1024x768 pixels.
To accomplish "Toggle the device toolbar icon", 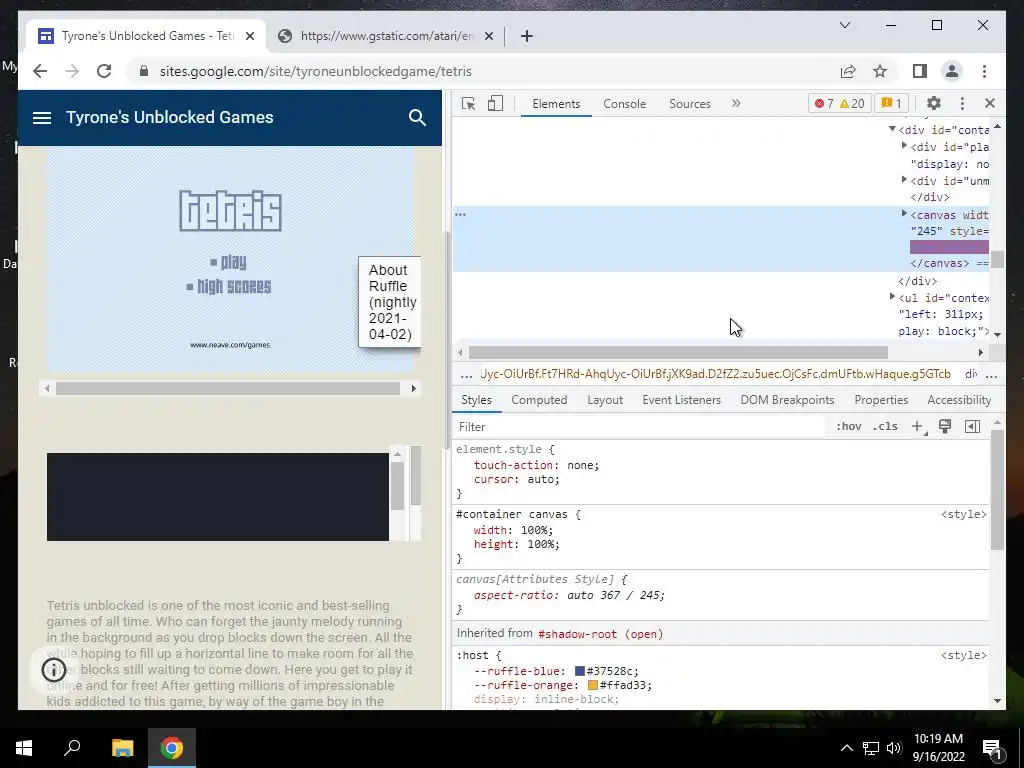I will point(495,103).
